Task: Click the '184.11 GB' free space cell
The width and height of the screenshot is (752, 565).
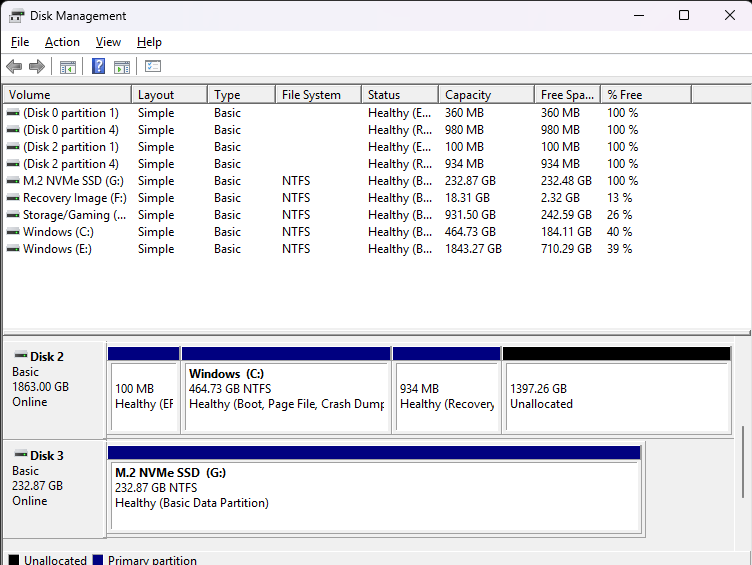Action: click(566, 232)
